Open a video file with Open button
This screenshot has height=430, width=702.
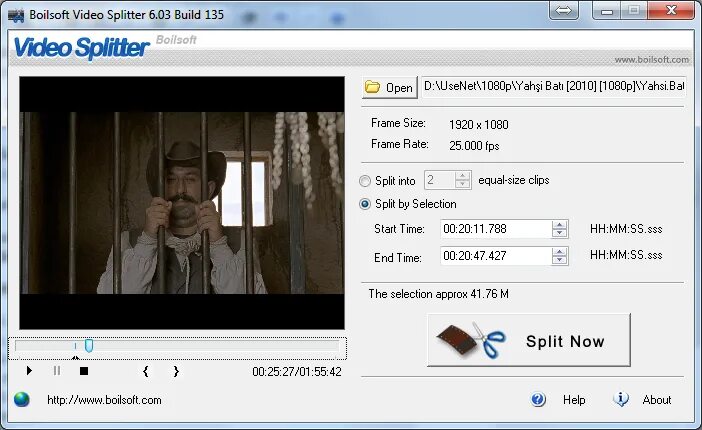point(390,87)
